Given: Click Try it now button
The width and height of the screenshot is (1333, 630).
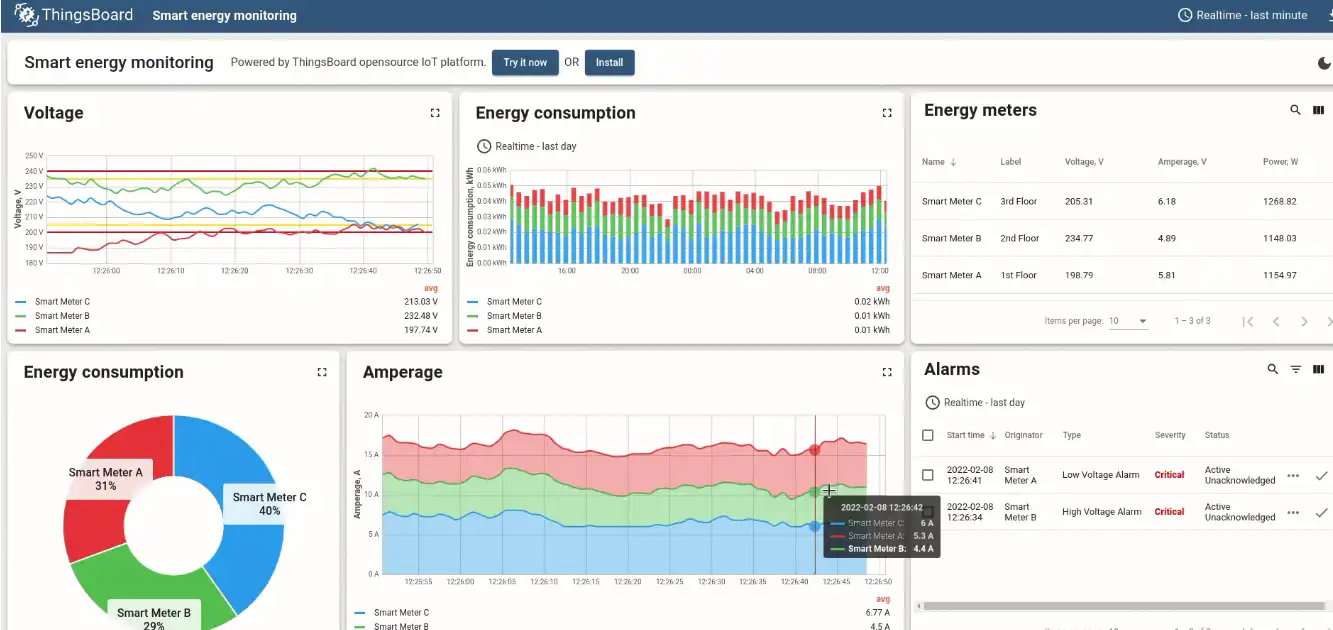Looking at the screenshot, I should pos(525,62).
